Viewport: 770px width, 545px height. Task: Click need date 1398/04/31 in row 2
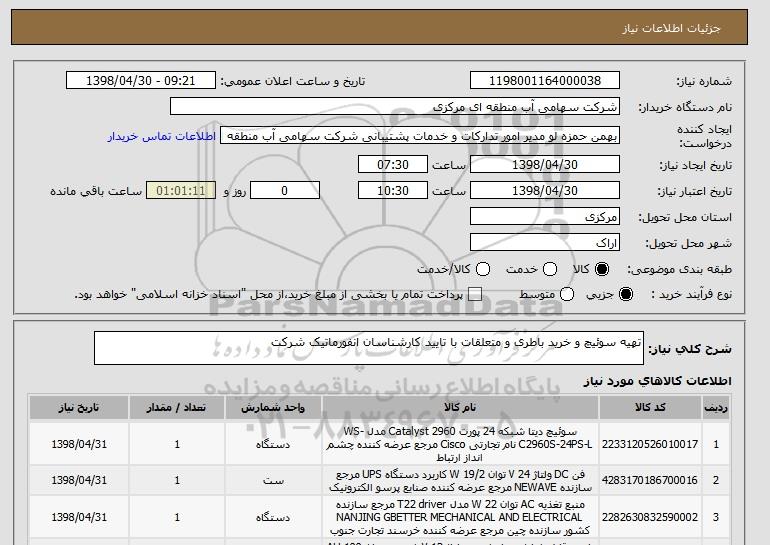click(x=79, y=480)
